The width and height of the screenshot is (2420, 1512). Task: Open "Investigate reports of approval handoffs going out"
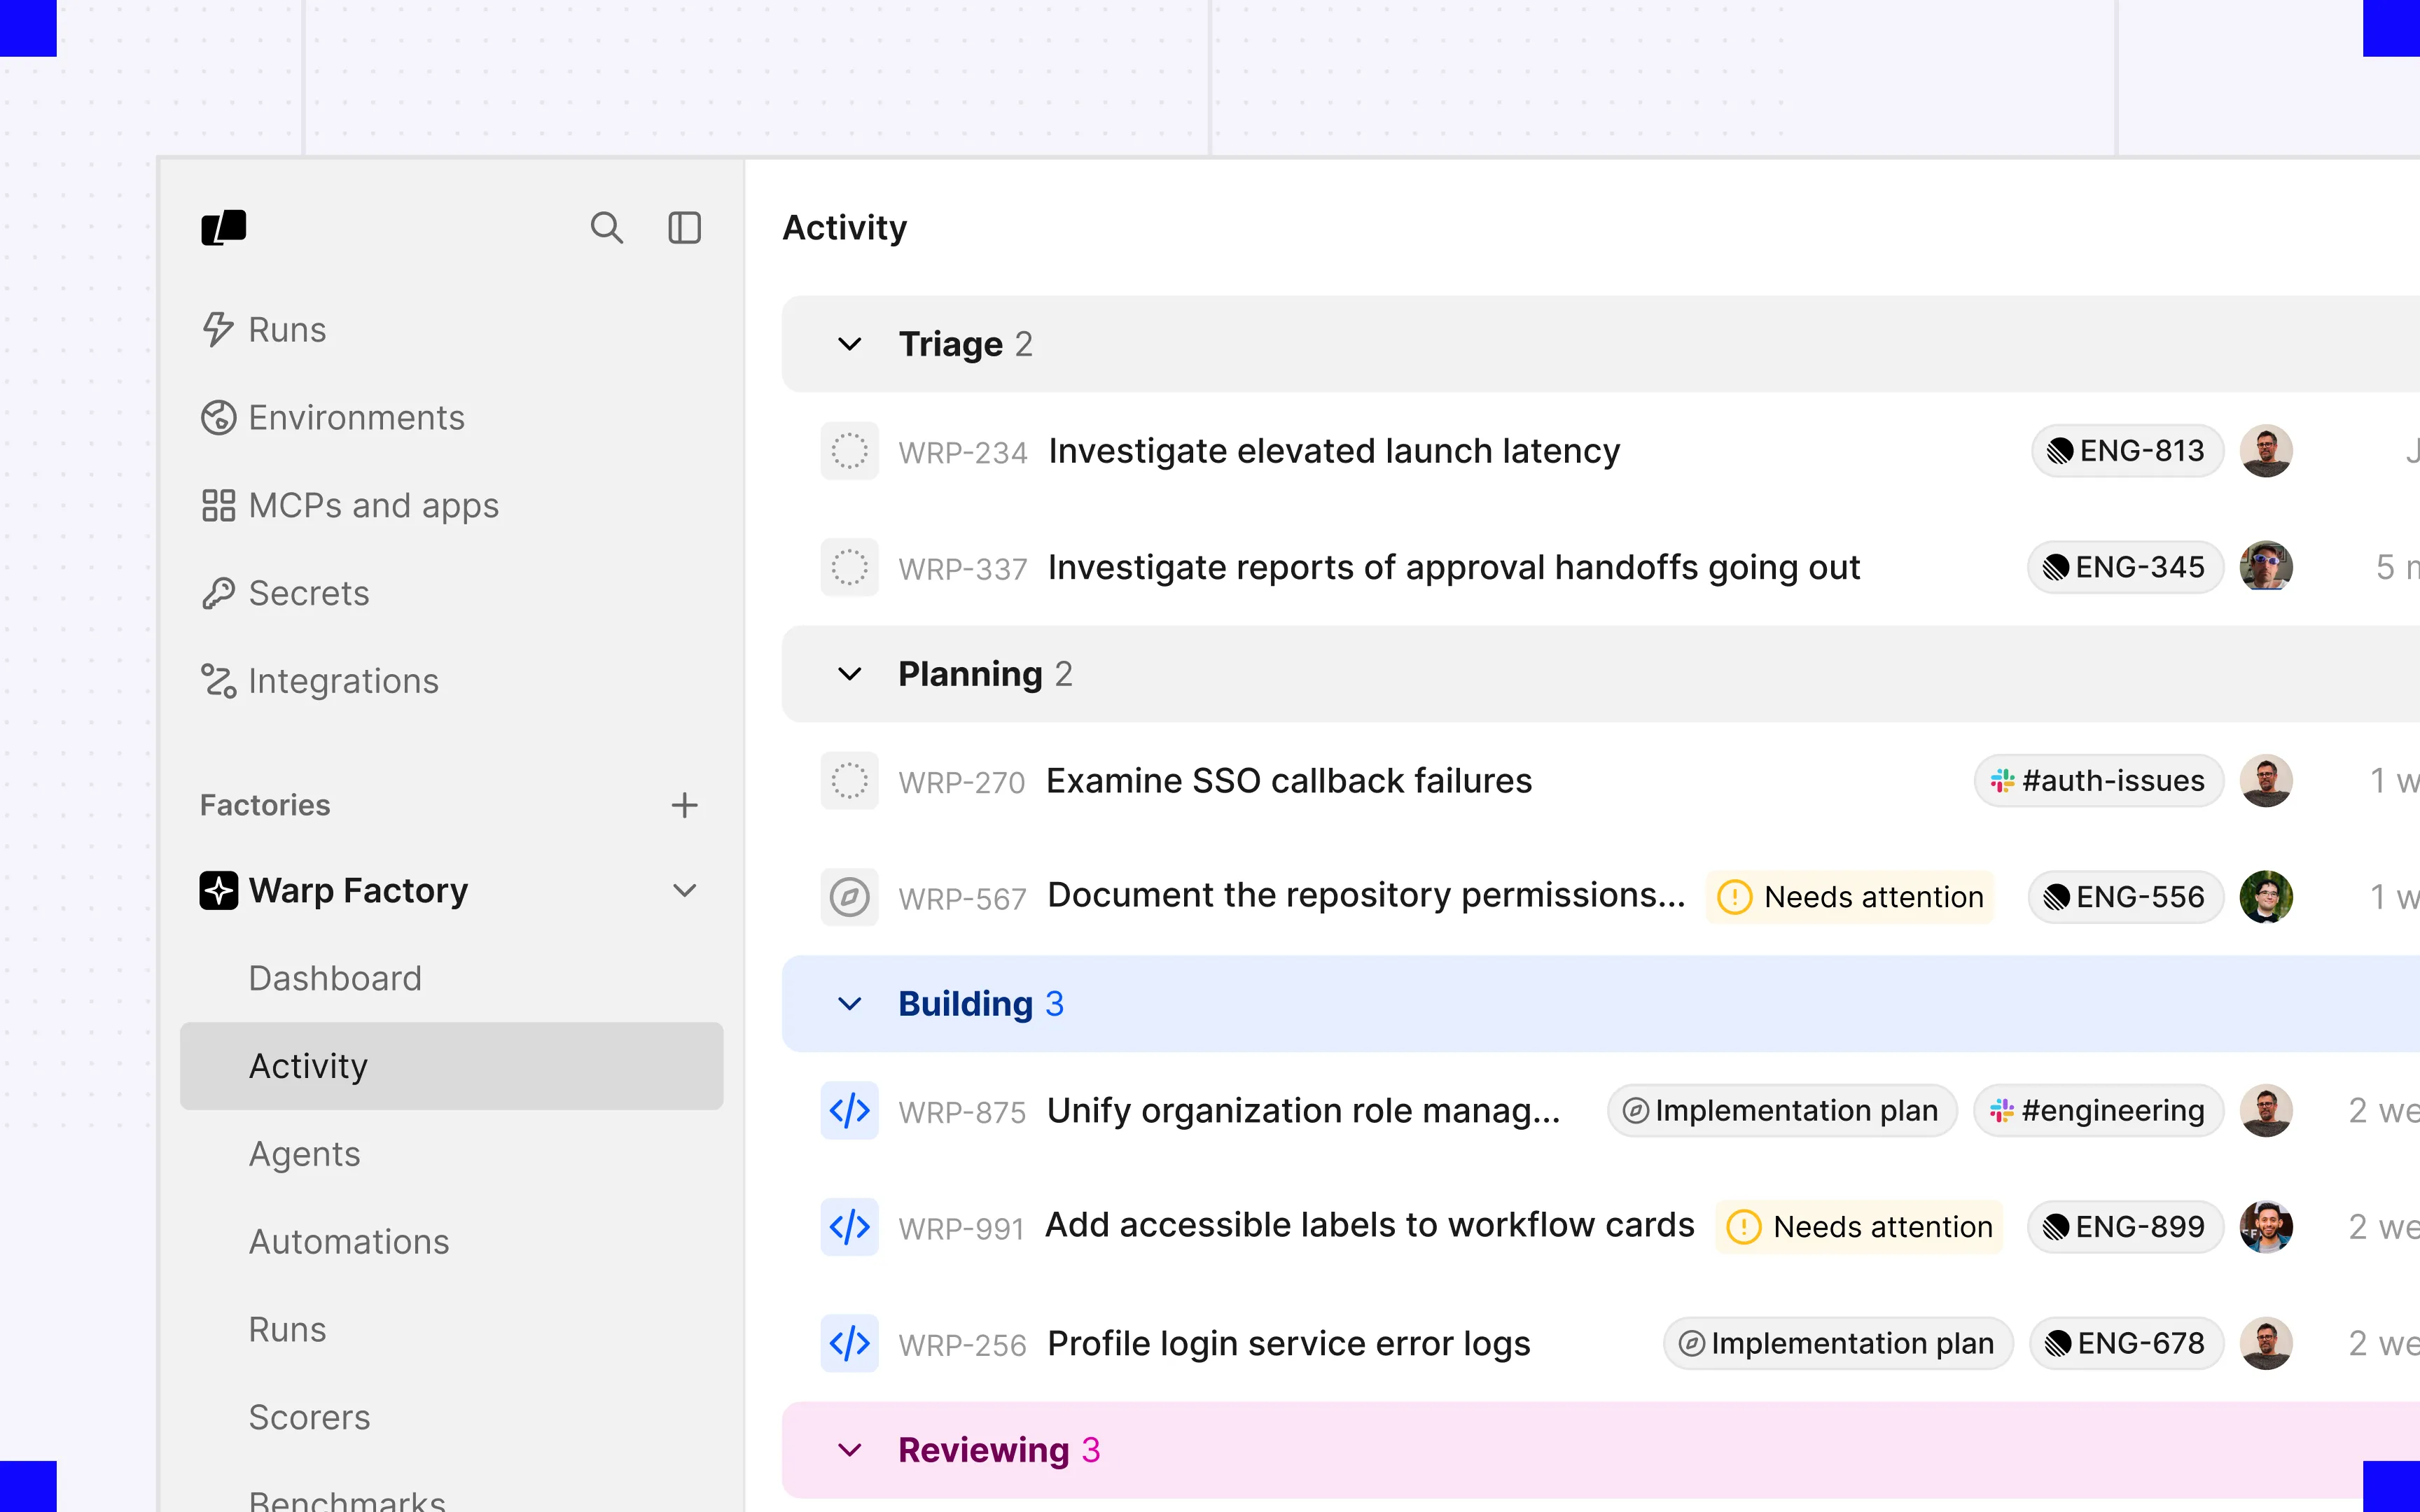(1454, 568)
